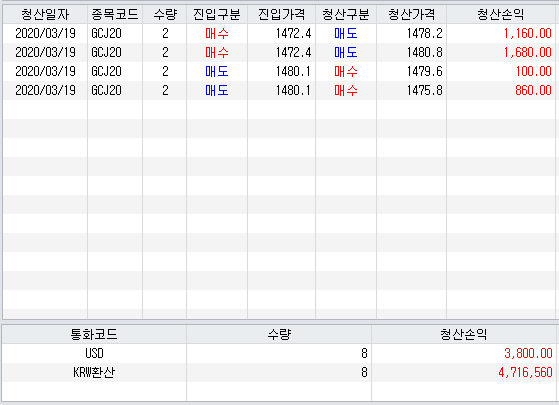
Task: Select the row with 청산가격 1479.6
Action: tap(279, 71)
